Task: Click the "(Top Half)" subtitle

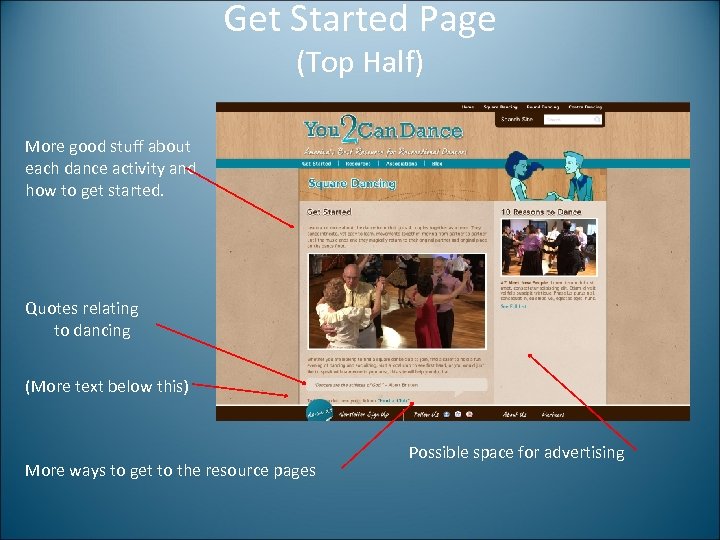Action: pyautogui.click(x=360, y=62)
